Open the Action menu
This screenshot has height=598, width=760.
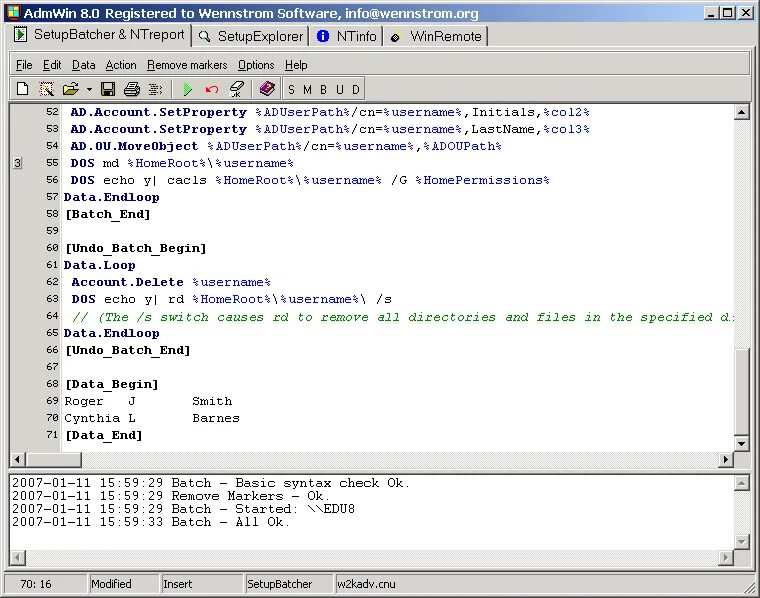(121, 65)
